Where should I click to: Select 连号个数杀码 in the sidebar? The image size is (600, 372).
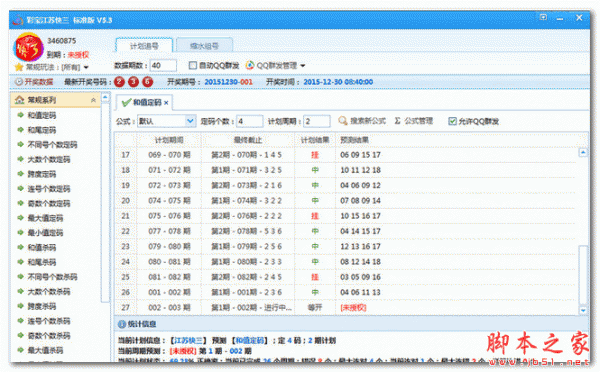click(x=49, y=321)
